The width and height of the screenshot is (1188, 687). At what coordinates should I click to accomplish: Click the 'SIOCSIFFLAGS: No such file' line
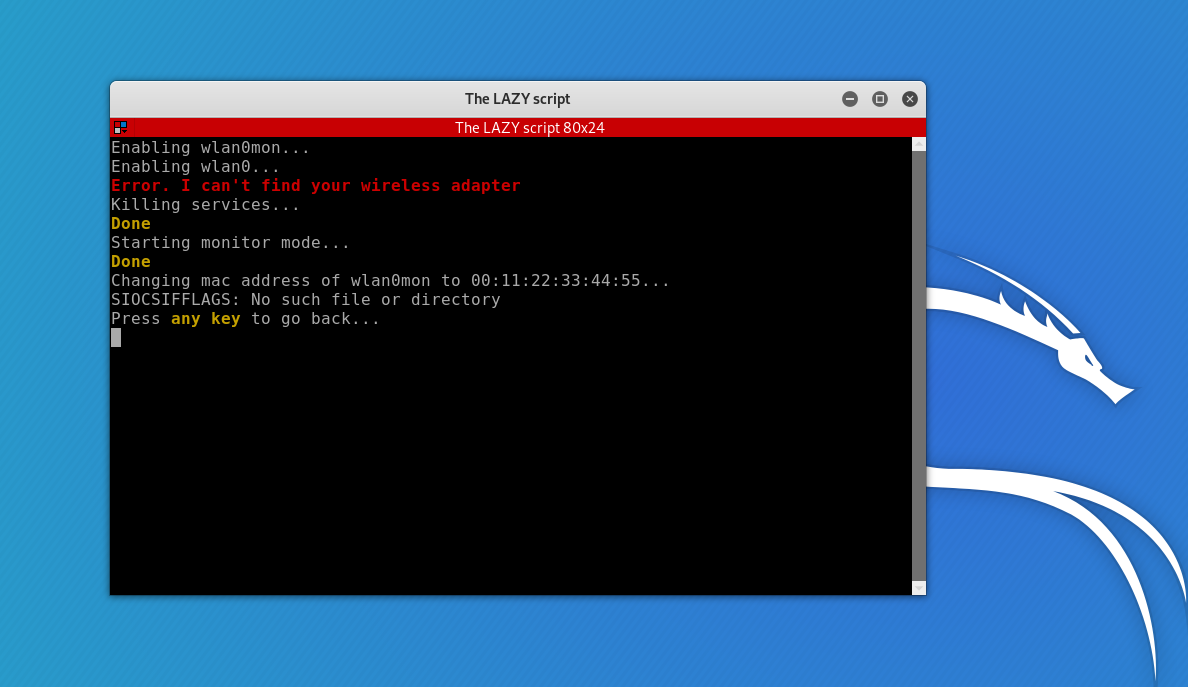click(x=306, y=299)
